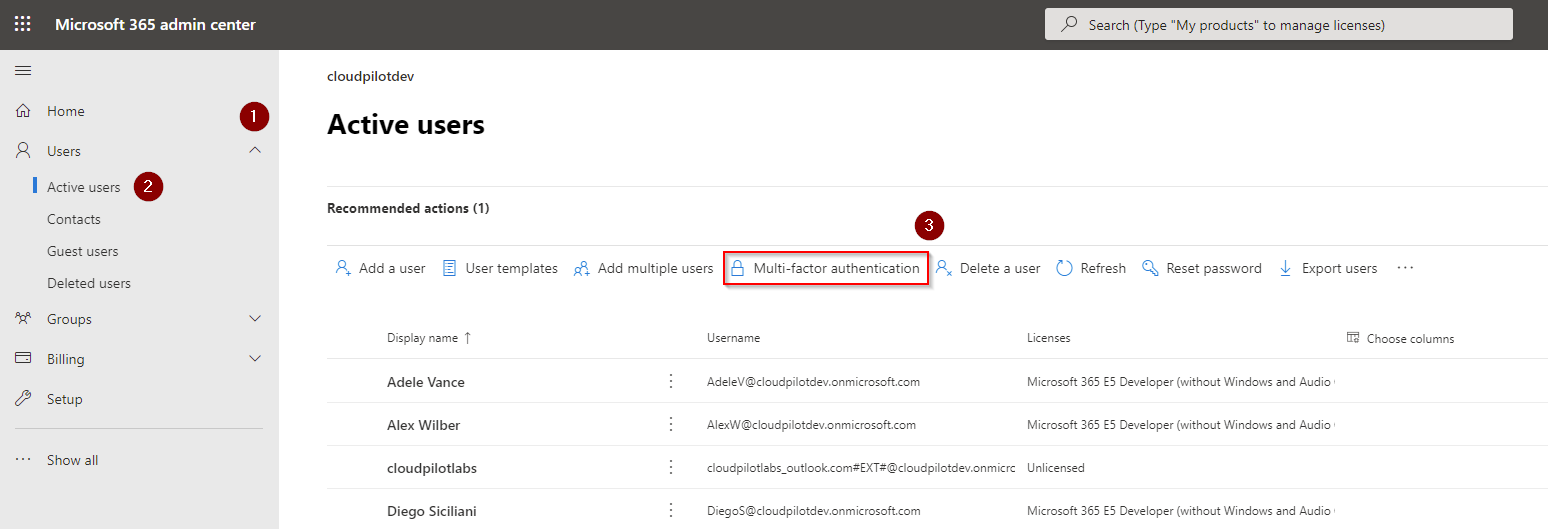This screenshot has width=1548, height=529.
Task: Click the Choose columns icon
Action: 1353,338
